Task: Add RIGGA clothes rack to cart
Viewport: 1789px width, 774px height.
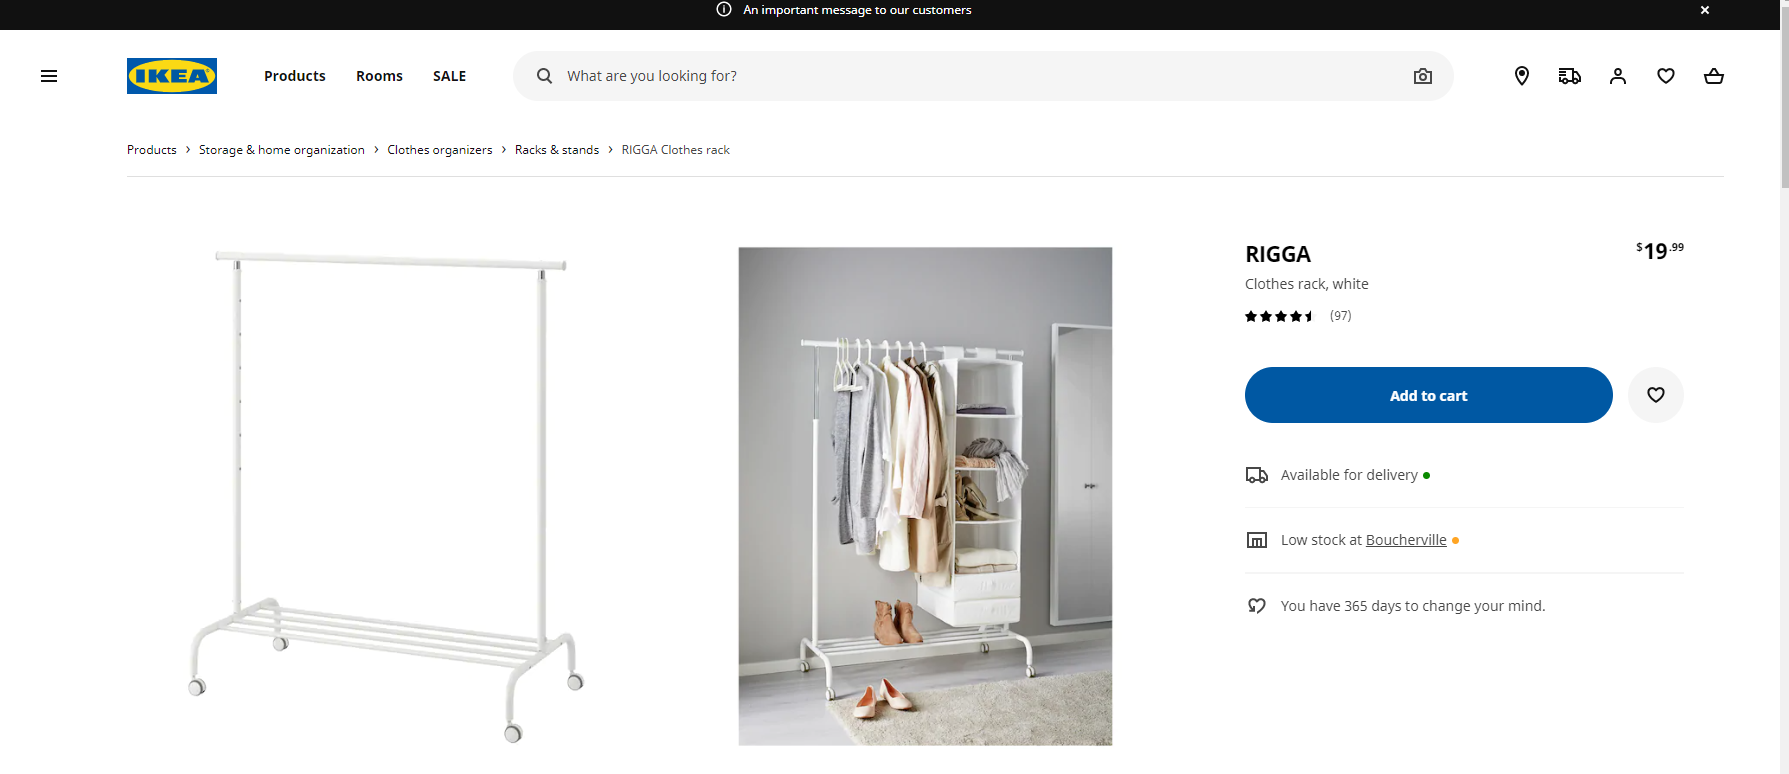Action: 1427,395
